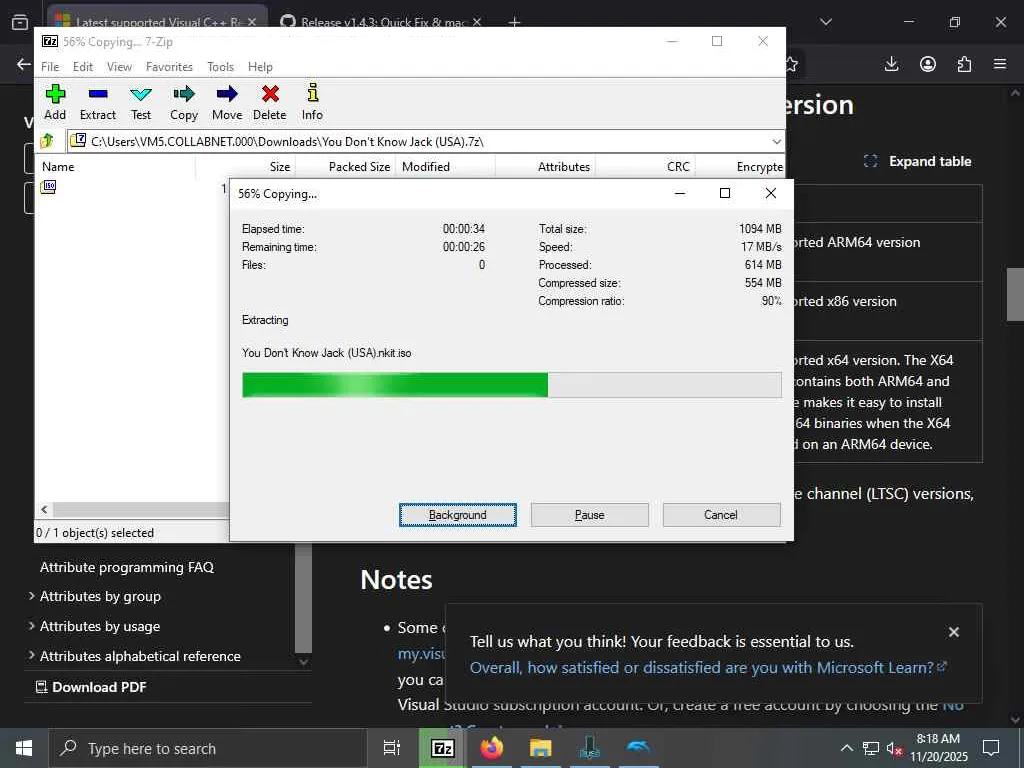The image size is (1024, 768).
Task: Open Task View from the taskbar
Action: click(x=392, y=748)
